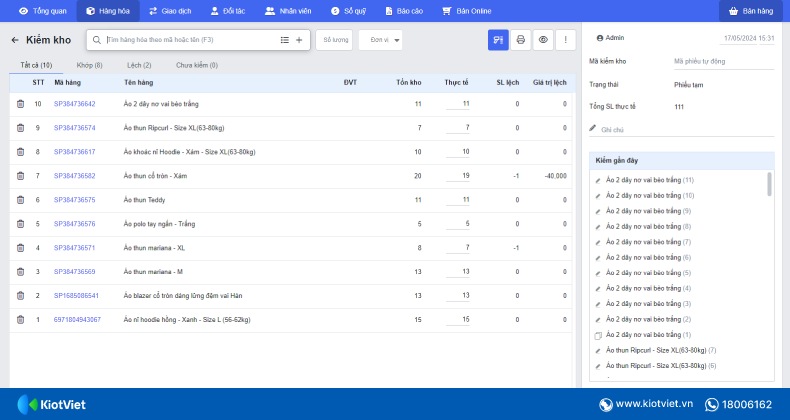This screenshot has width=790, height=420.
Task: Click trash icon for Áo 2 dây nơ vai bèo trắng
Action: [20, 104]
